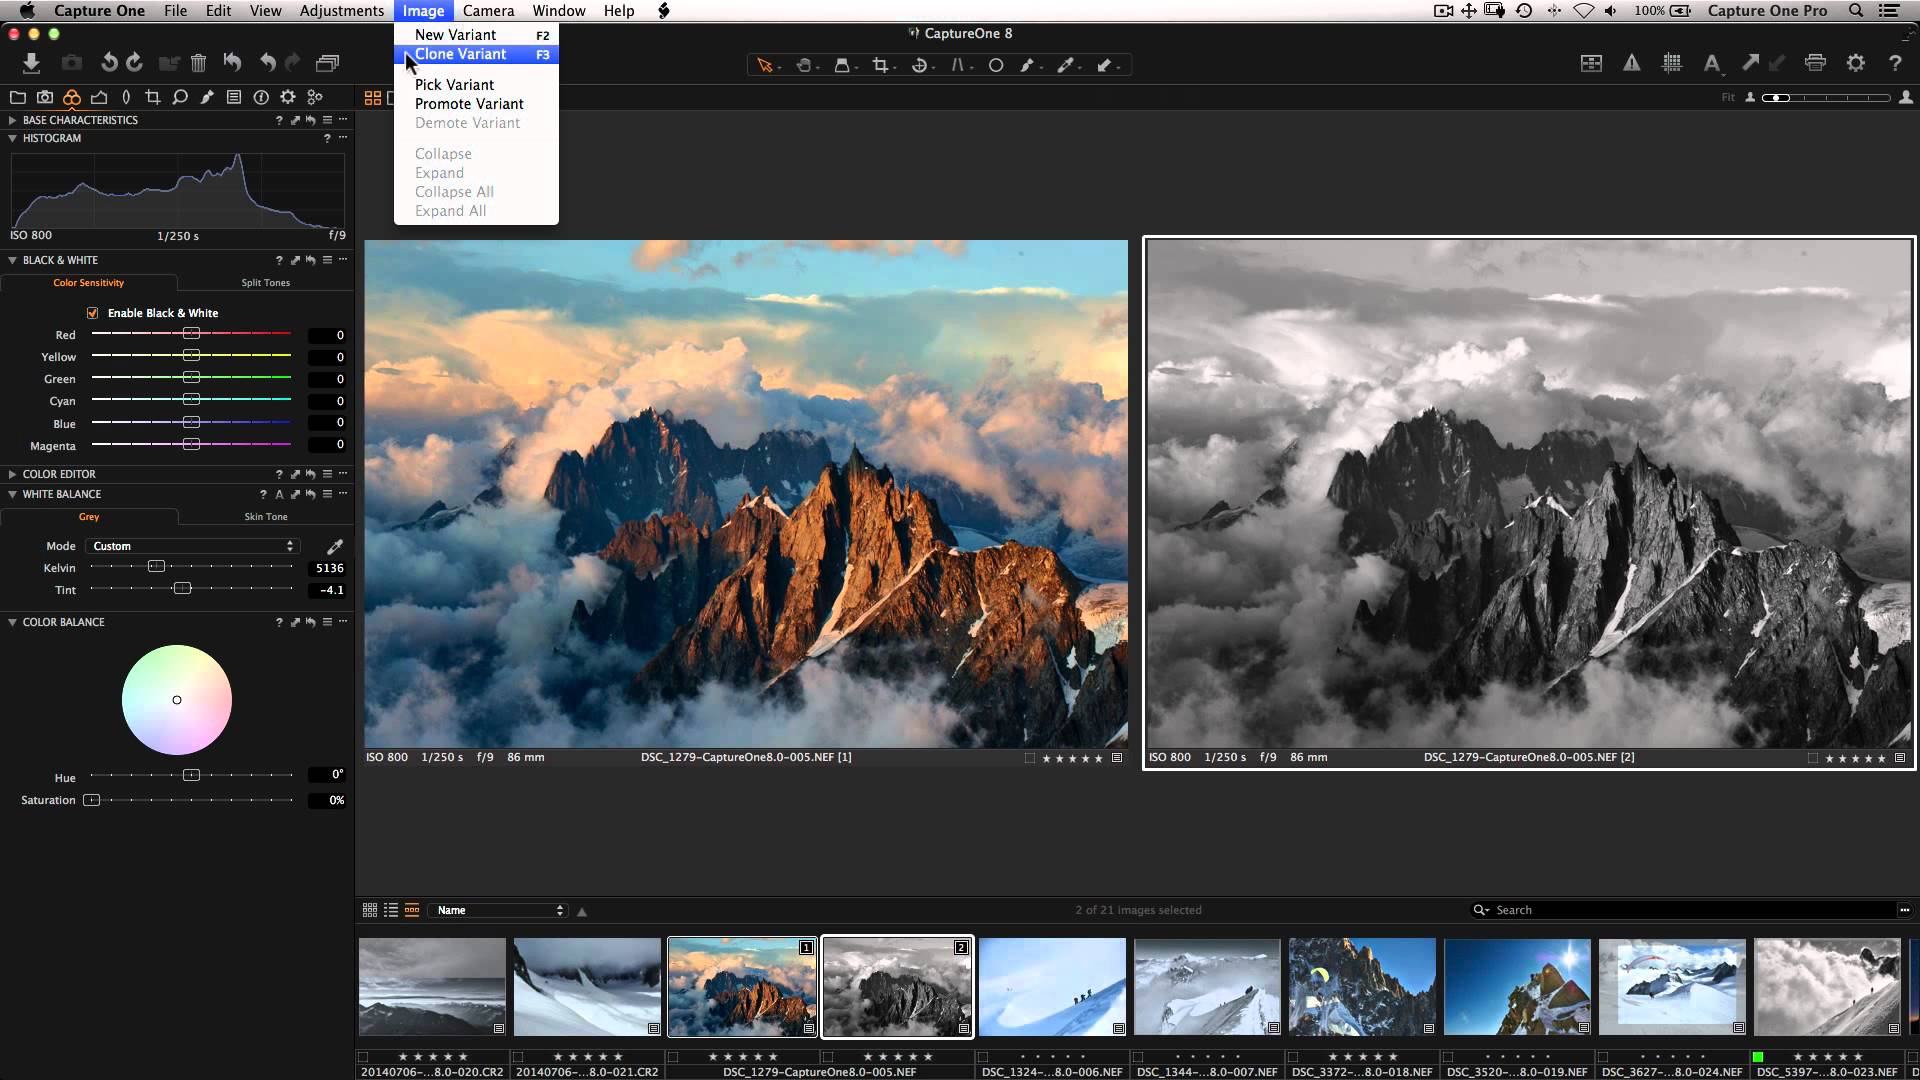Click the Skin Tone tab
The width and height of the screenshot is (1920, 1080).
tap(265, 517)
